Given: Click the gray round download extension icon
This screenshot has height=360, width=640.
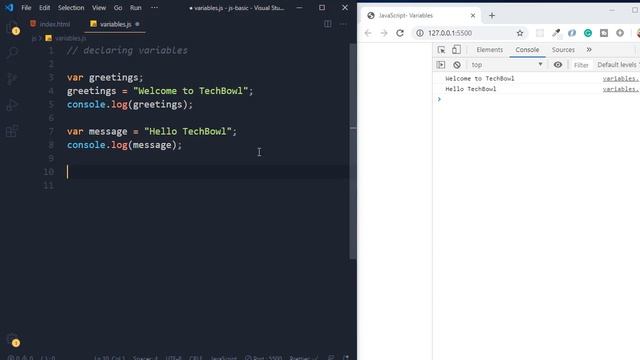Looking at the screenshot, I should [x=620, y=33].
